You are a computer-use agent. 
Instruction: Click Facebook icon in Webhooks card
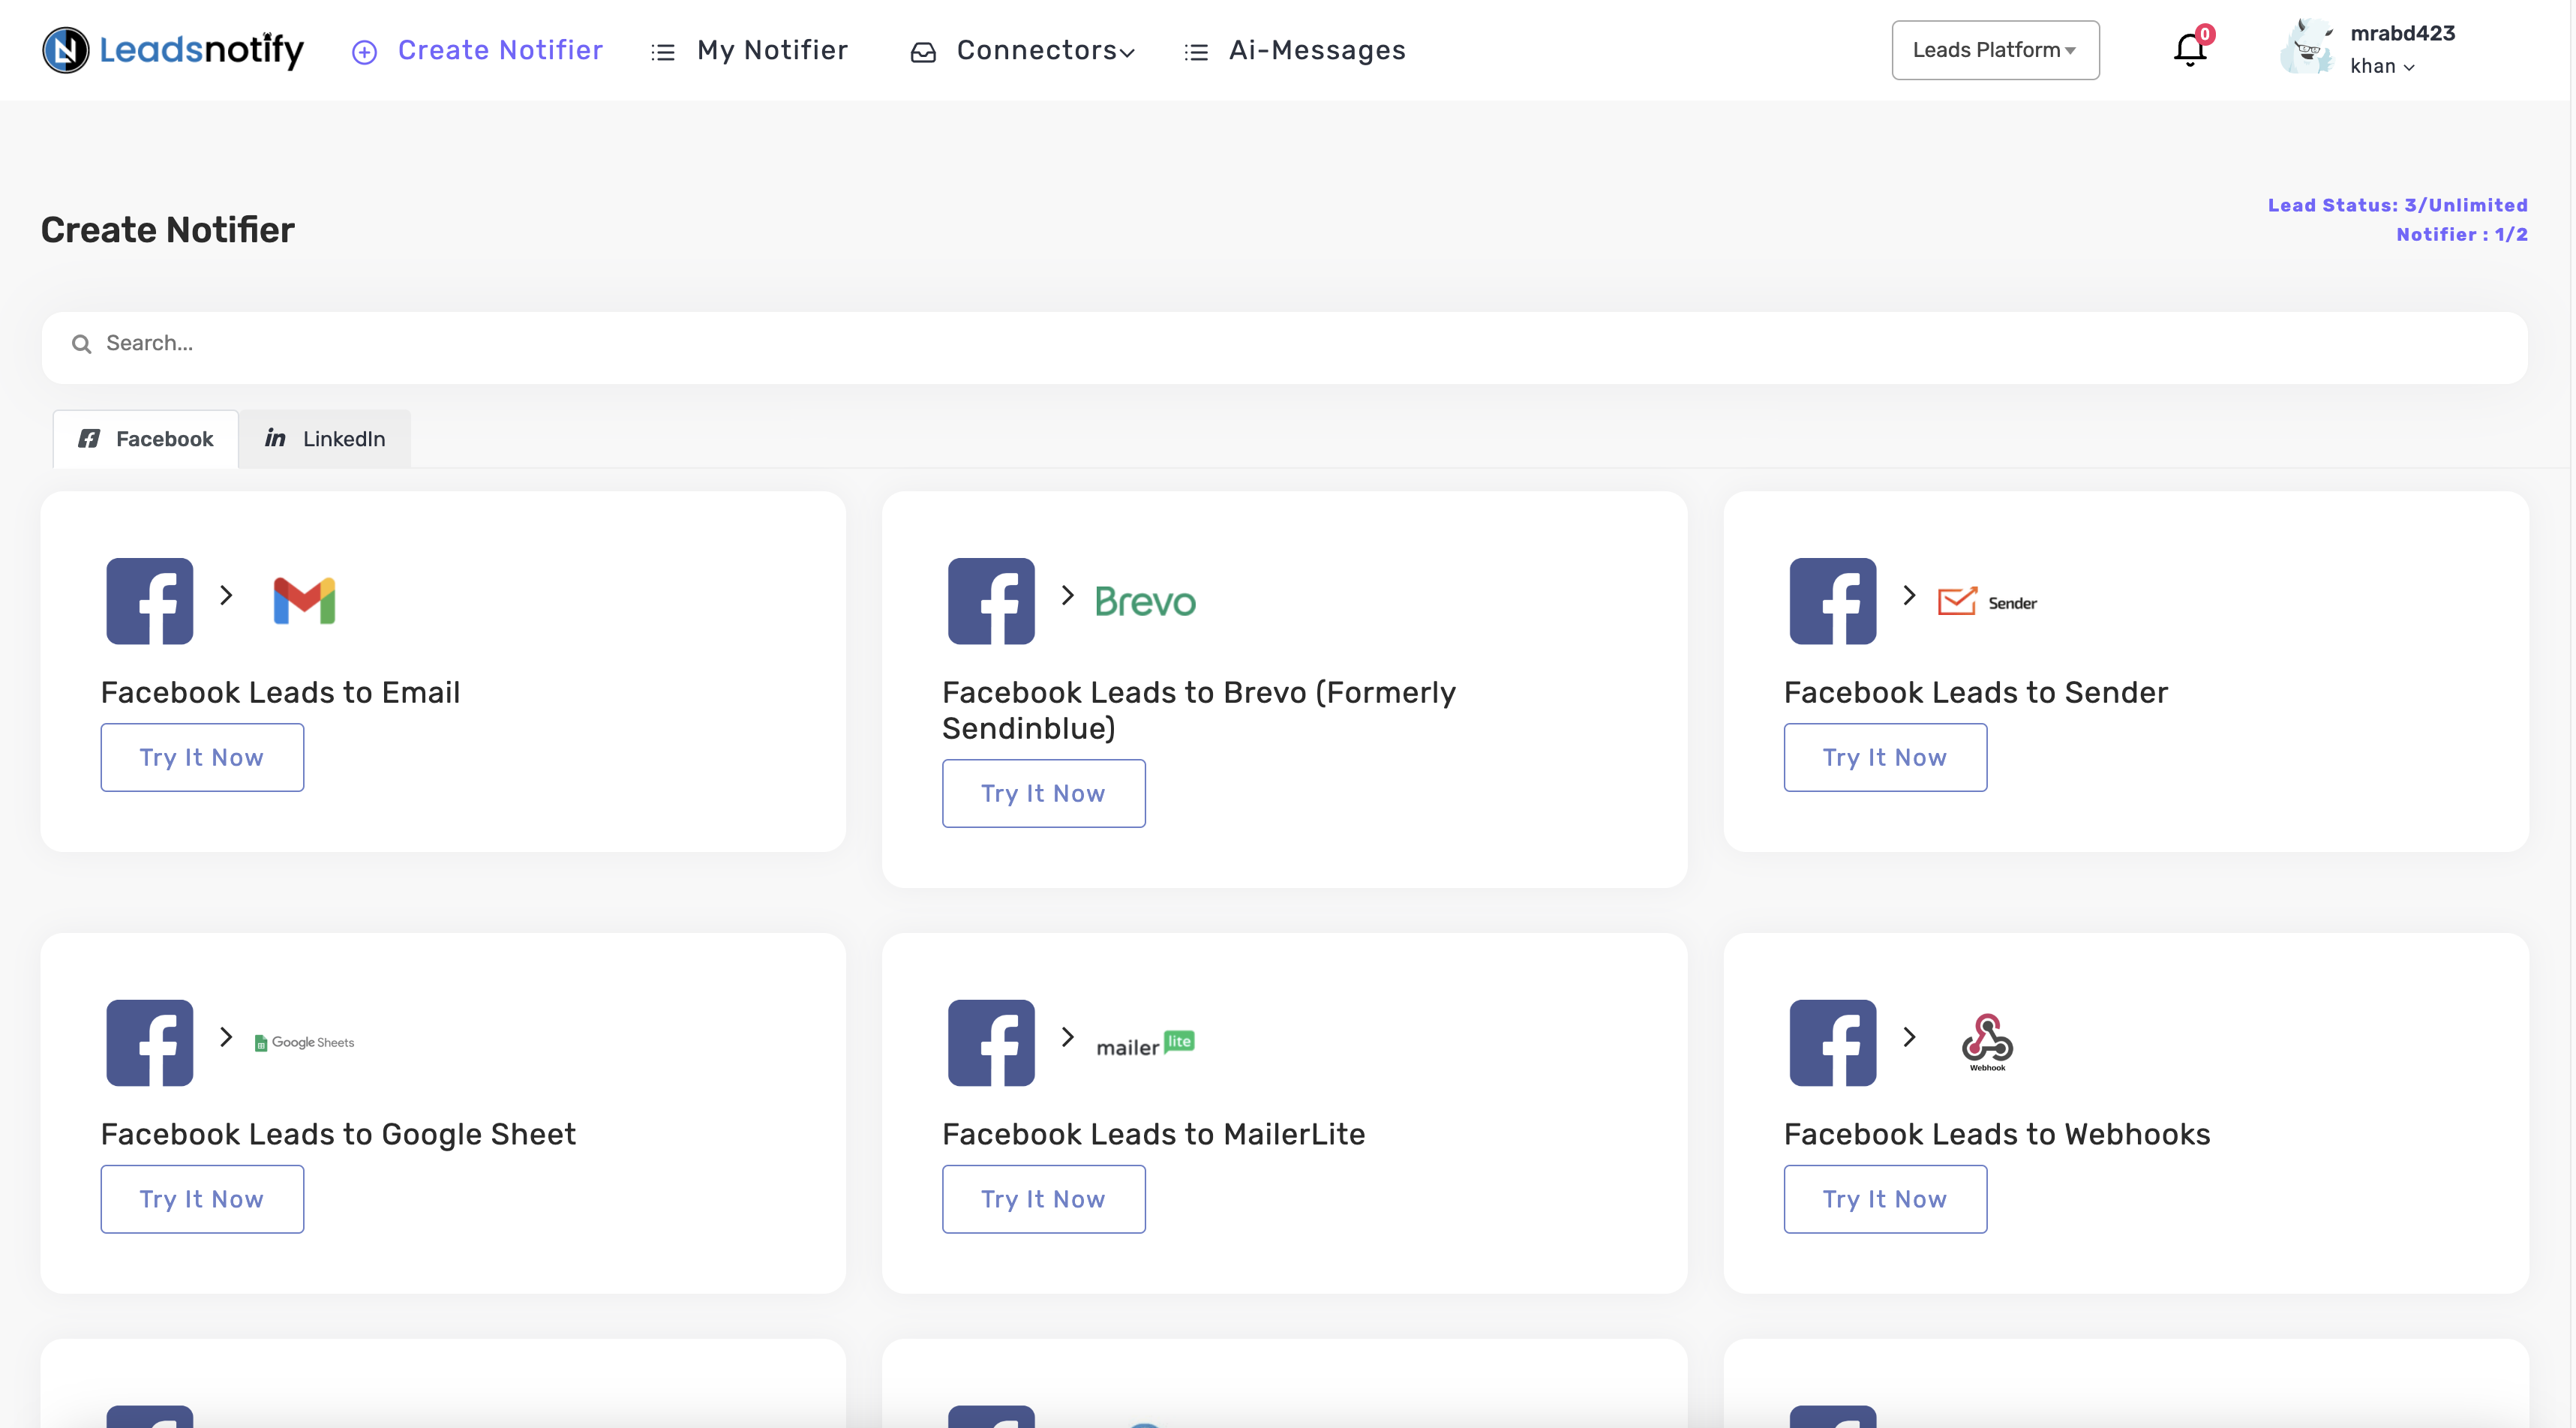click(x=1833, y=1042)
